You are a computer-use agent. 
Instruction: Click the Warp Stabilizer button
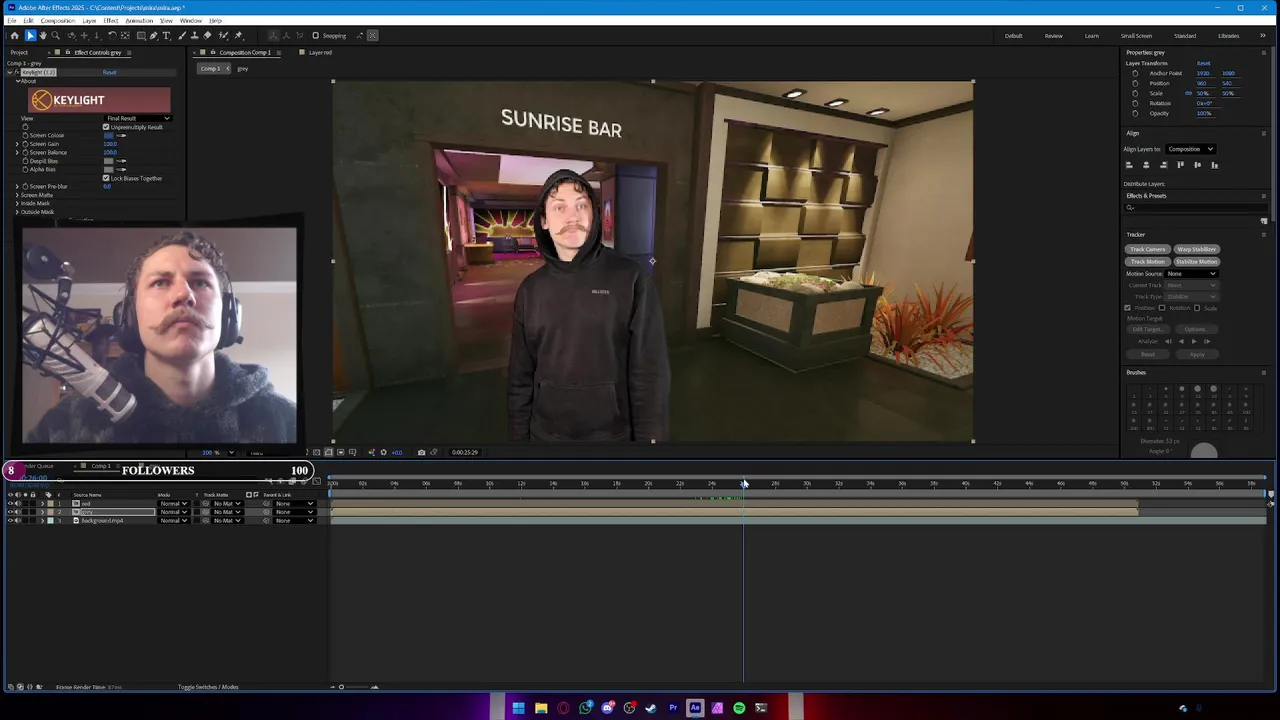click(1196, 249)
